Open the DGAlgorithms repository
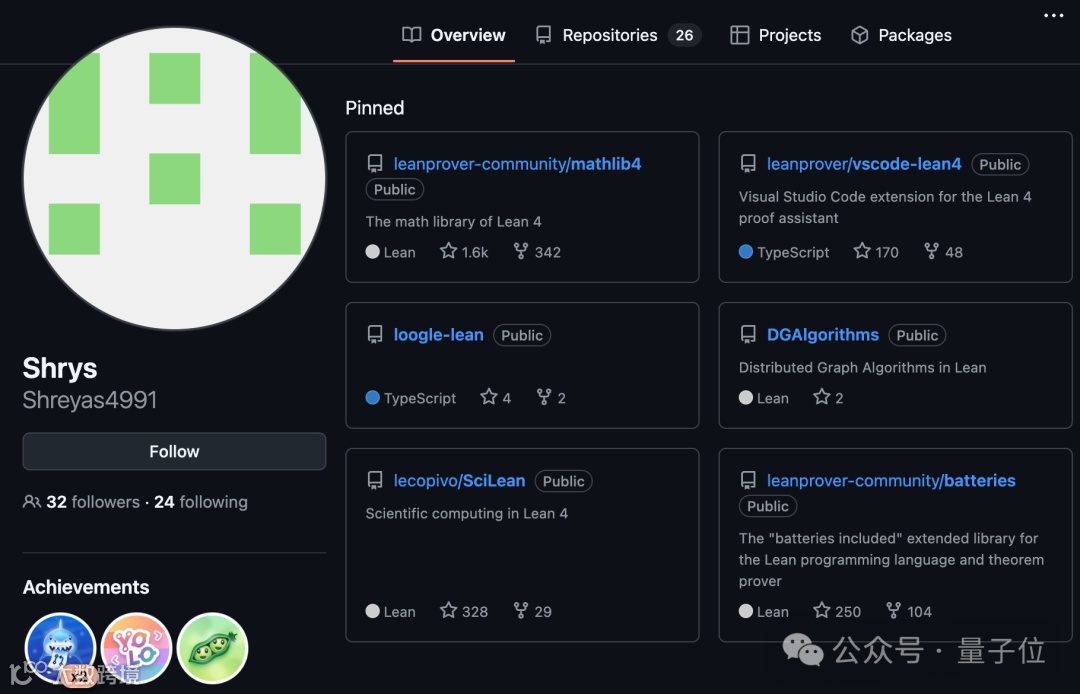The height and width of the screenshot is (694, 1080). pyautogui.click(x=822, y=335)
